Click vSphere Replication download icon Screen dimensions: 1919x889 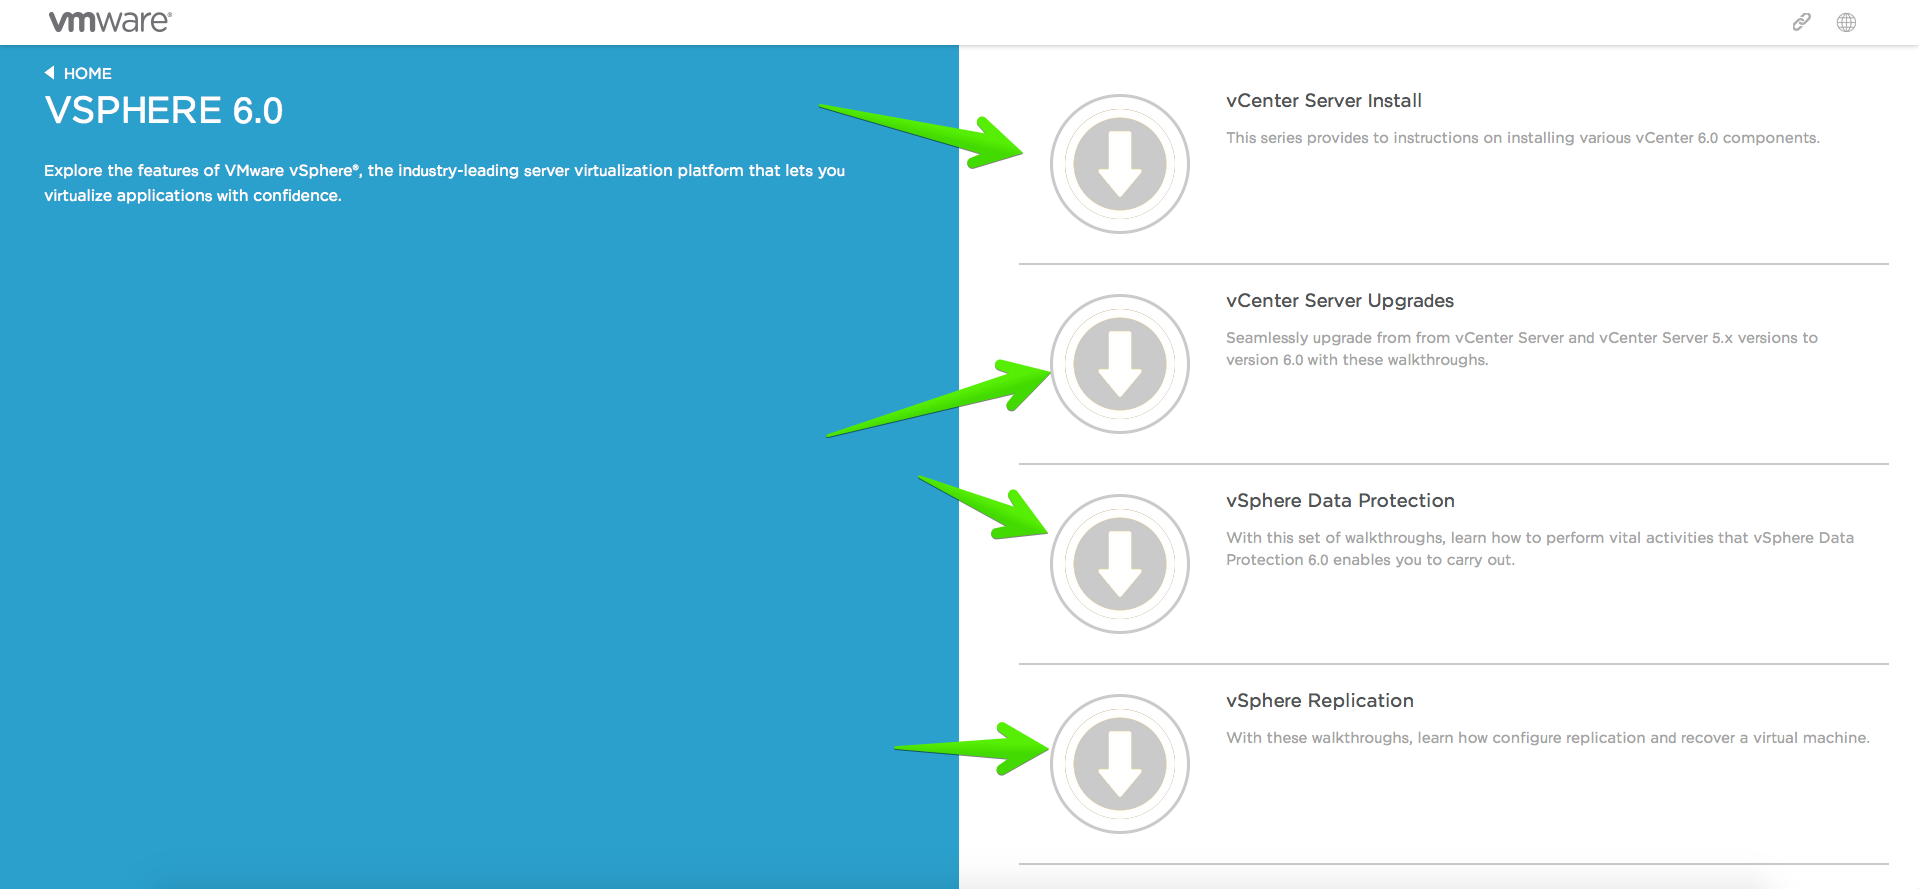[1119, 764]
